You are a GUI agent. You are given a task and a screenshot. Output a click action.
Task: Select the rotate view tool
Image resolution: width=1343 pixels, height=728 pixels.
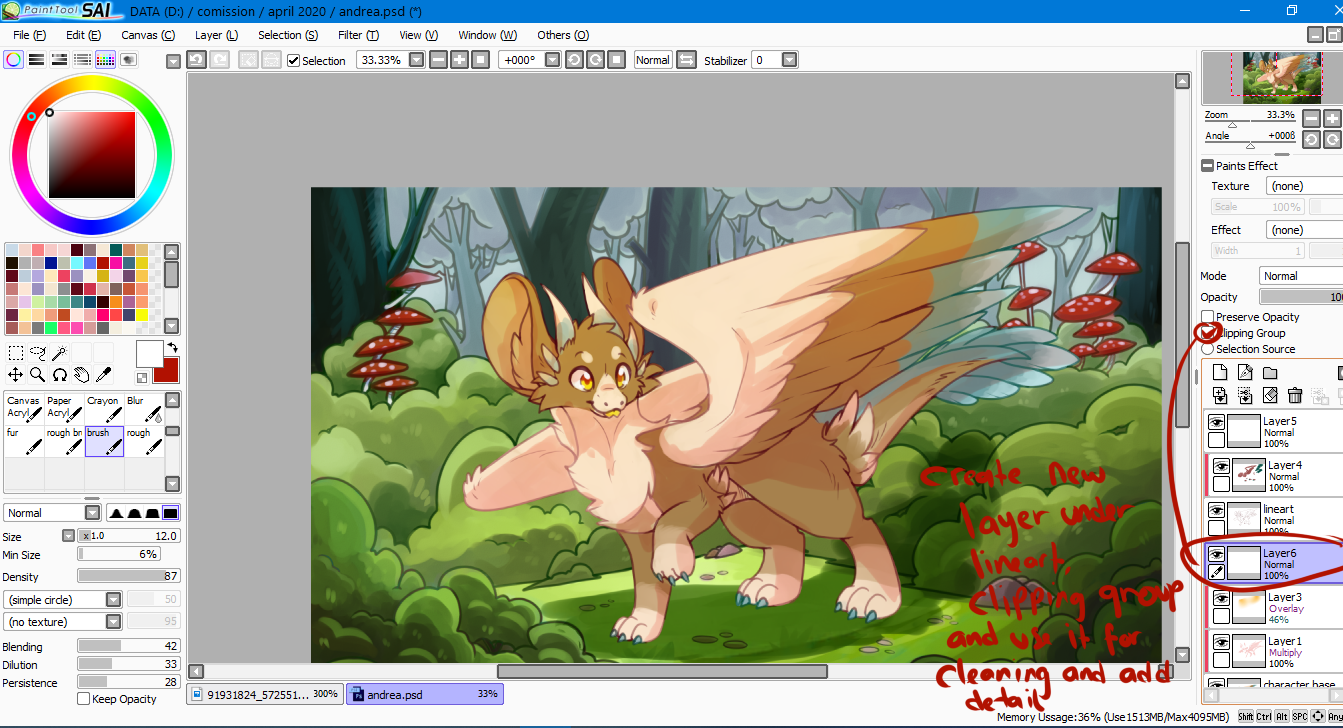60,375
